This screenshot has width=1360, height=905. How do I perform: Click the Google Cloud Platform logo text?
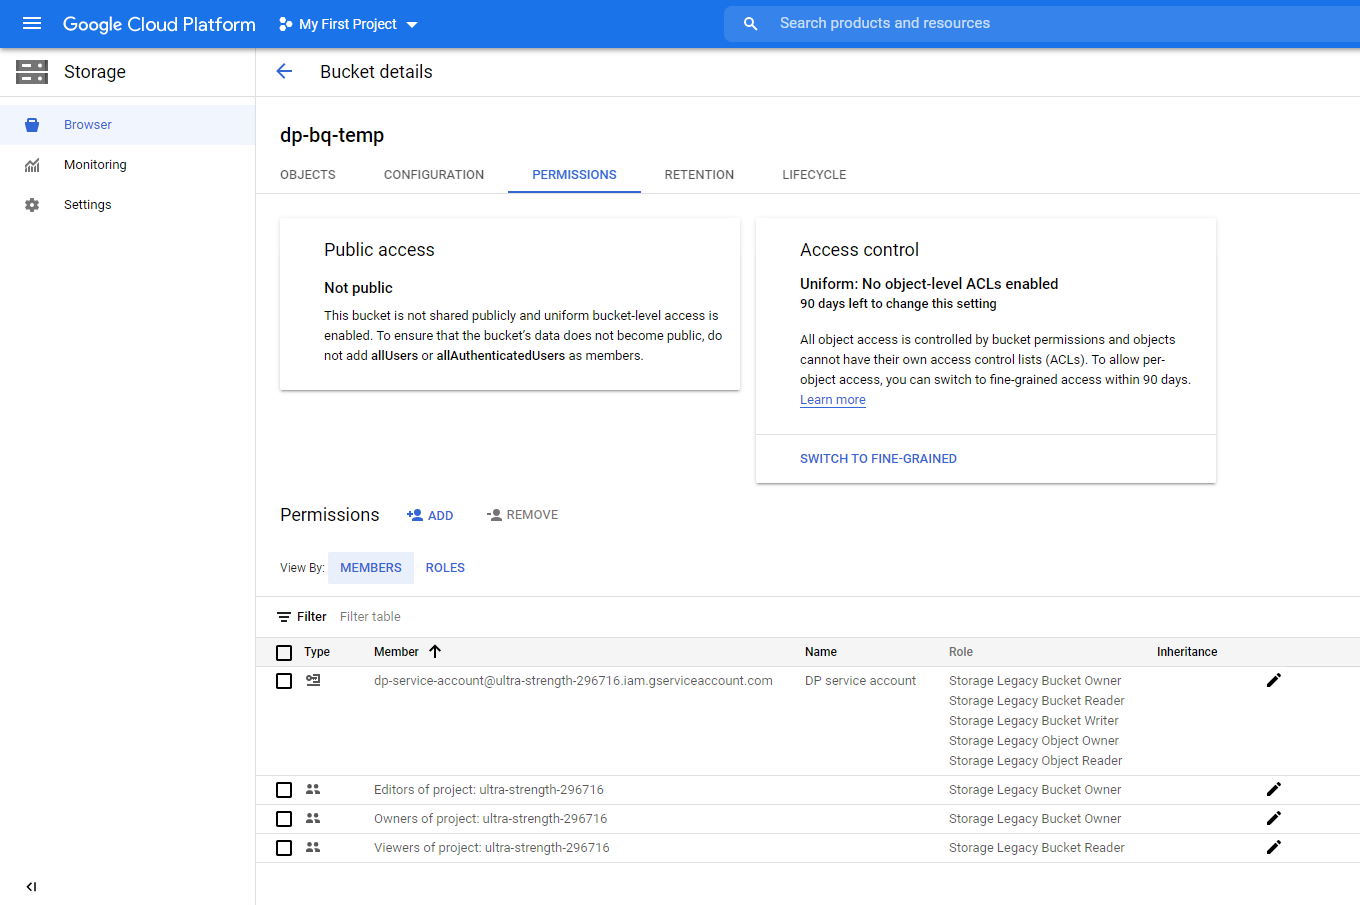point(159,24)
